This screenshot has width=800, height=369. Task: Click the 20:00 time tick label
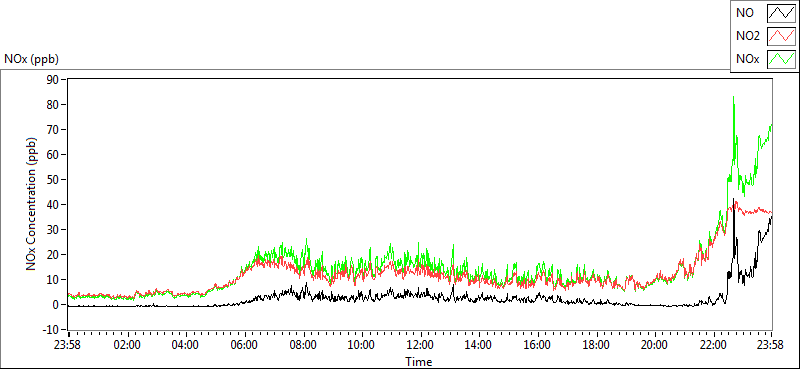coord(655,344)
